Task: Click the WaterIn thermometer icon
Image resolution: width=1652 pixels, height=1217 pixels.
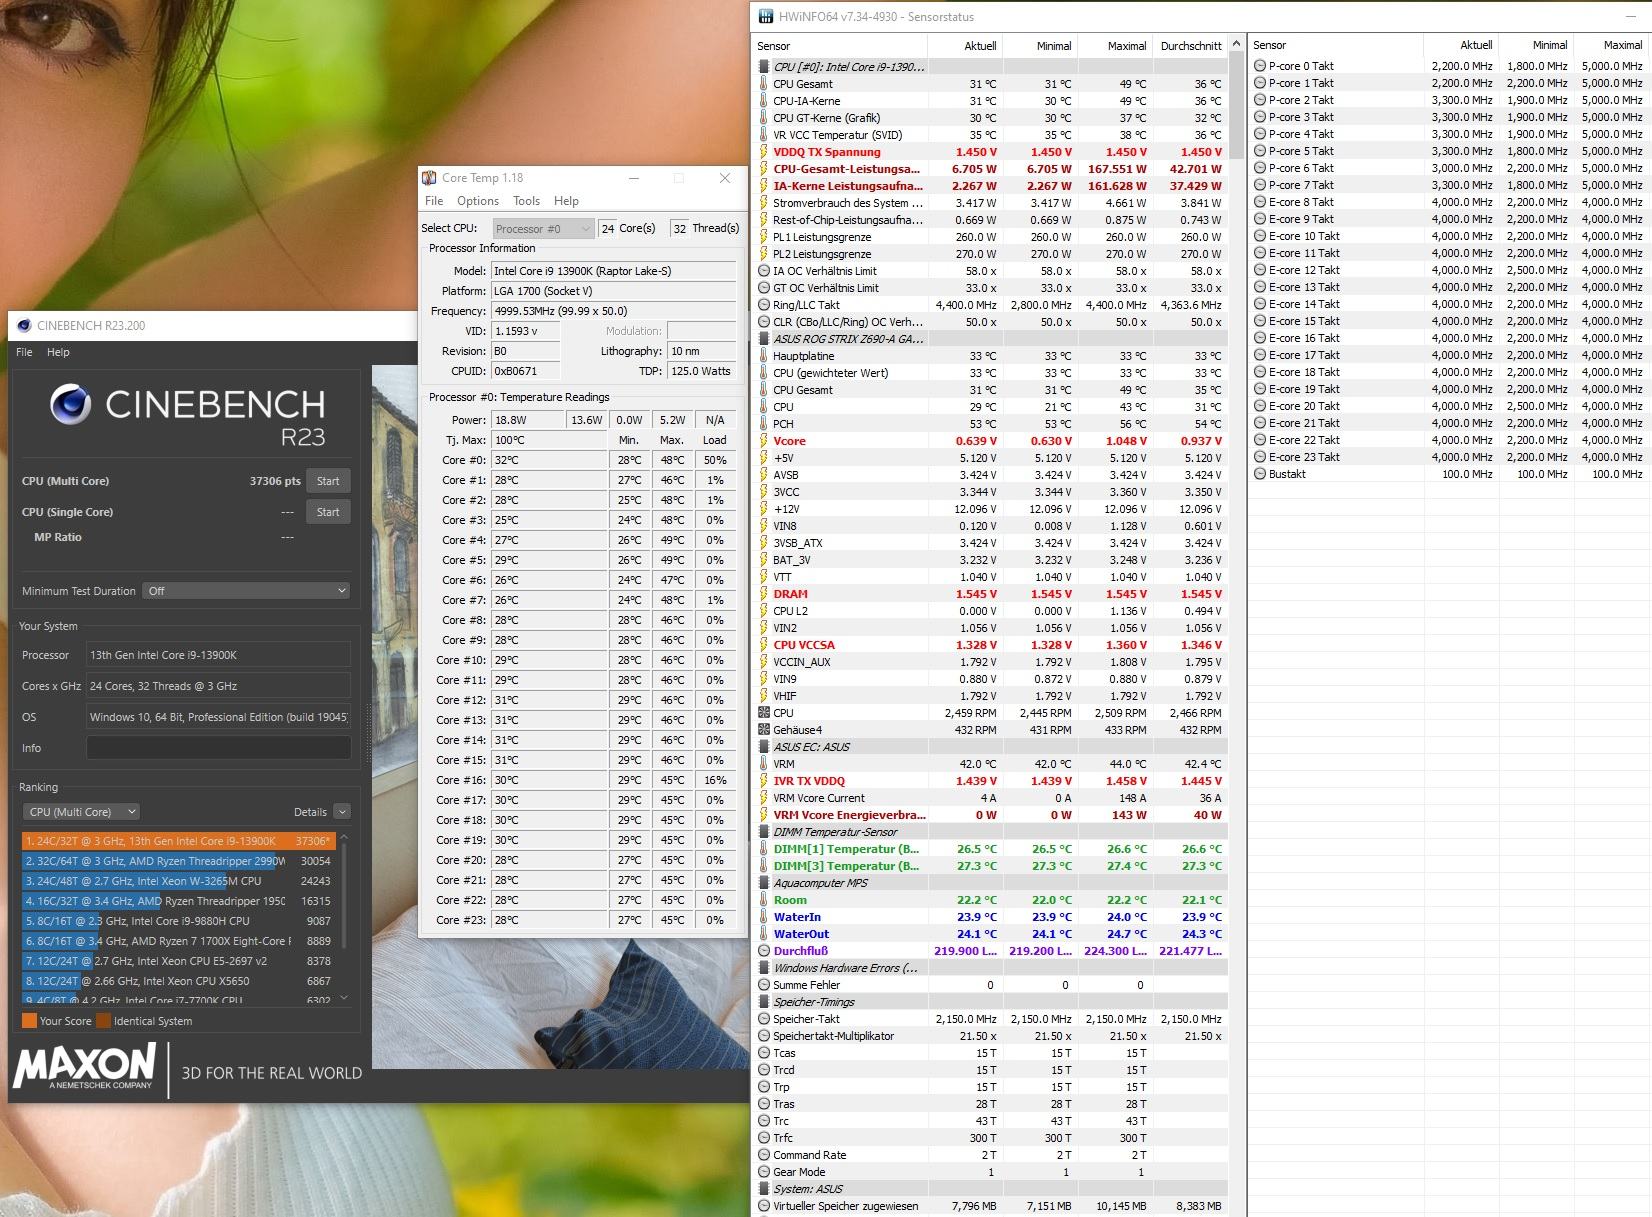Action: pyautogui.click(x=764, y=917)
